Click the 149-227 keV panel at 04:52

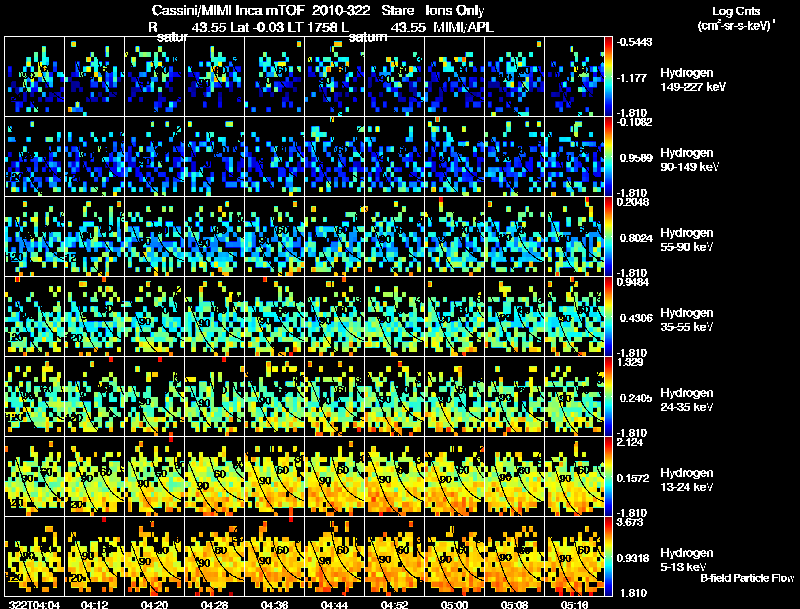(394, 77)
